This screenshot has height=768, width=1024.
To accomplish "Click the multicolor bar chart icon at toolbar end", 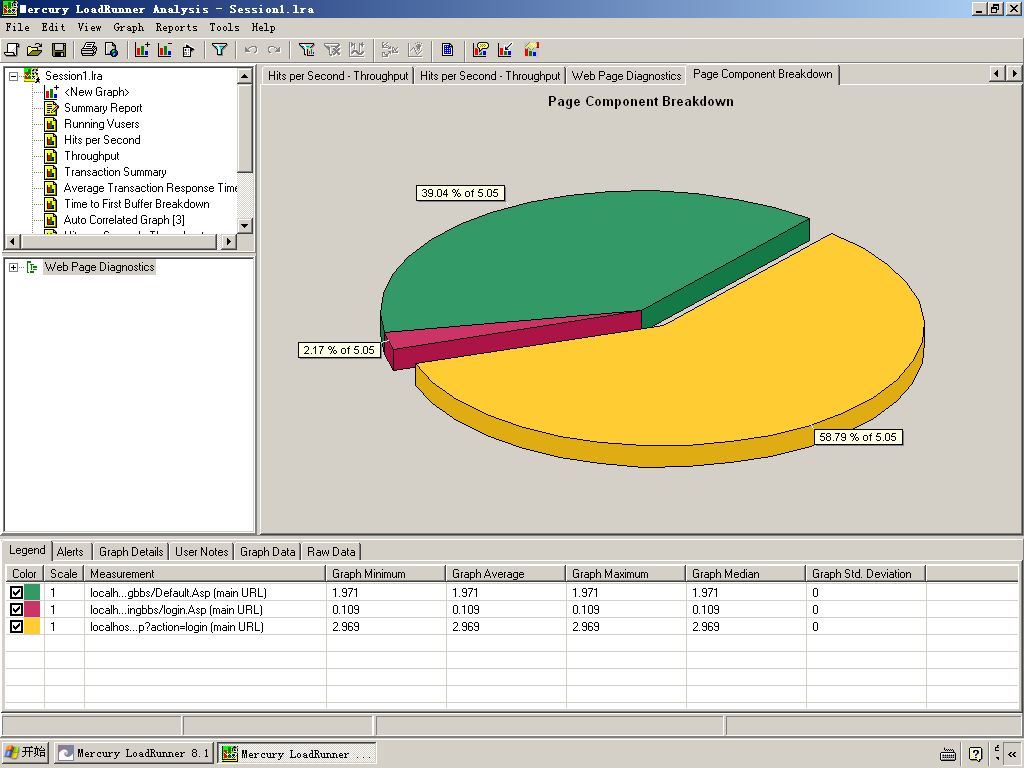I will coord(532,50).
